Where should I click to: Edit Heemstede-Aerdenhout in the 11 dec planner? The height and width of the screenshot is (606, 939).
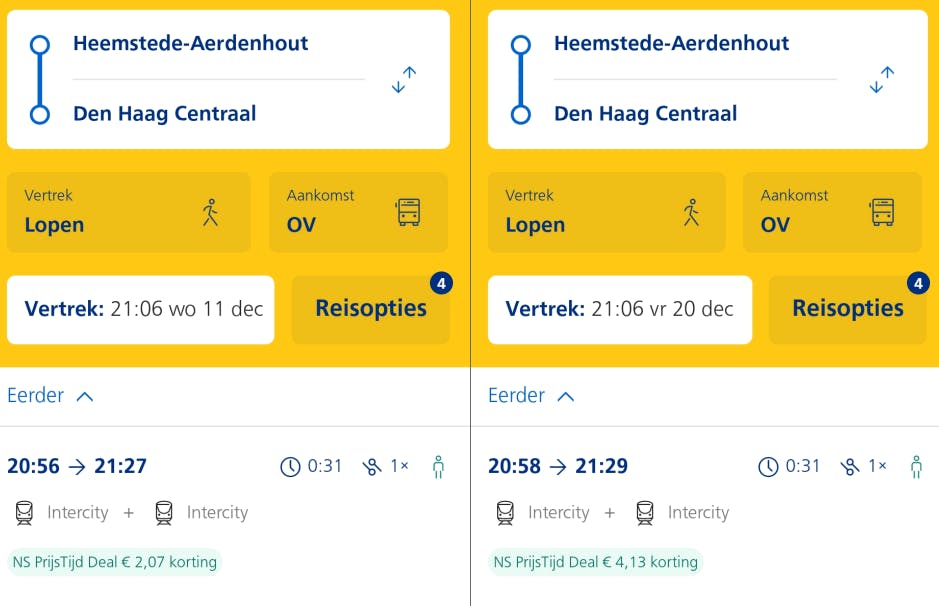pos(190,44)
